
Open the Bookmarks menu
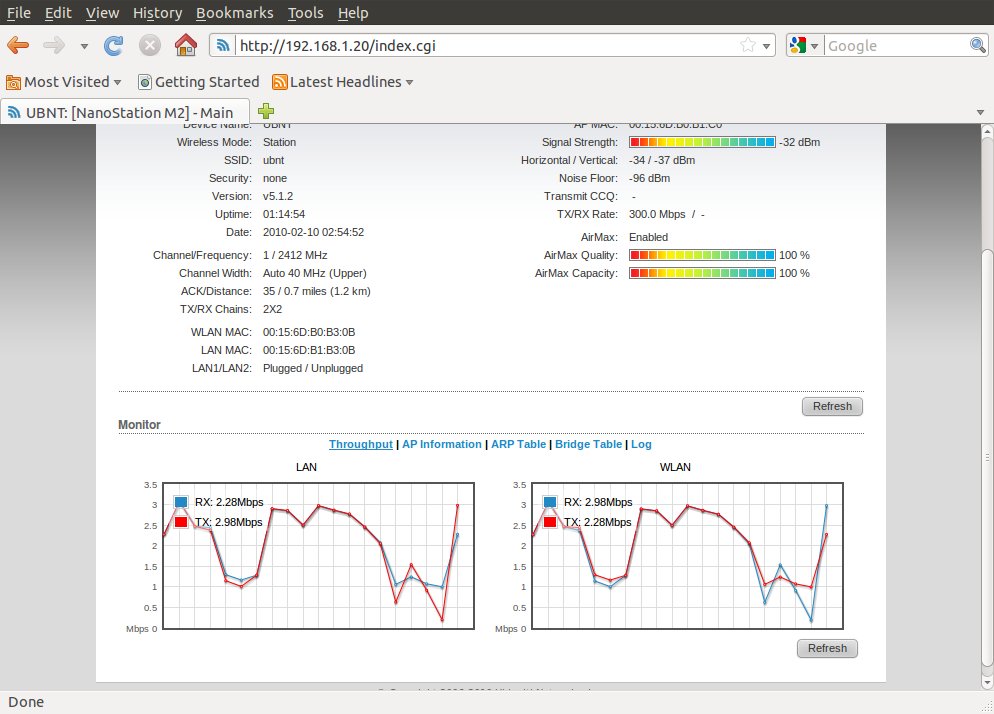coord(234,13)
